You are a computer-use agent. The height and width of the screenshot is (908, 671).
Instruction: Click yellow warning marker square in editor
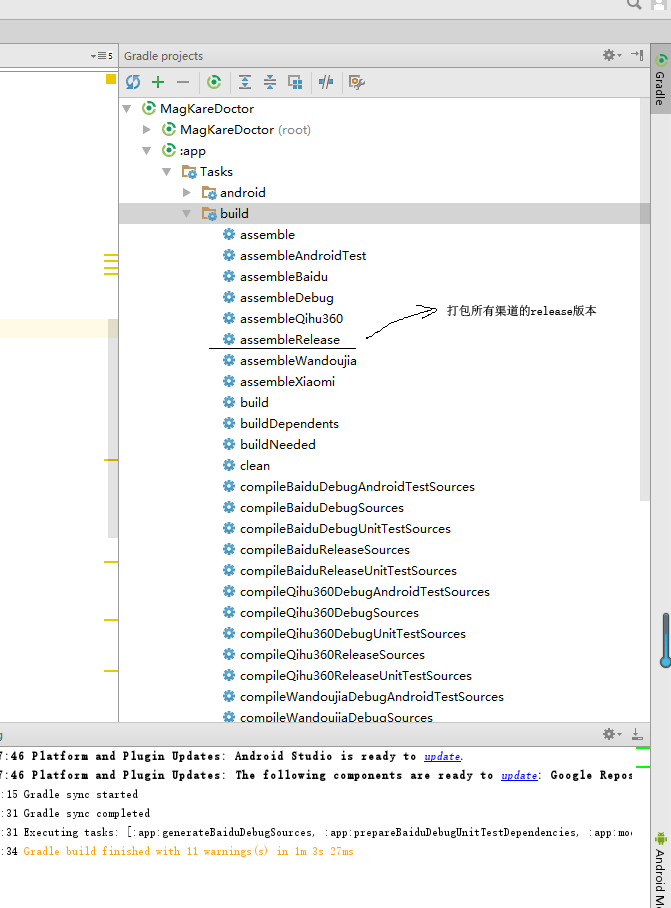click(x=111, y=79)
